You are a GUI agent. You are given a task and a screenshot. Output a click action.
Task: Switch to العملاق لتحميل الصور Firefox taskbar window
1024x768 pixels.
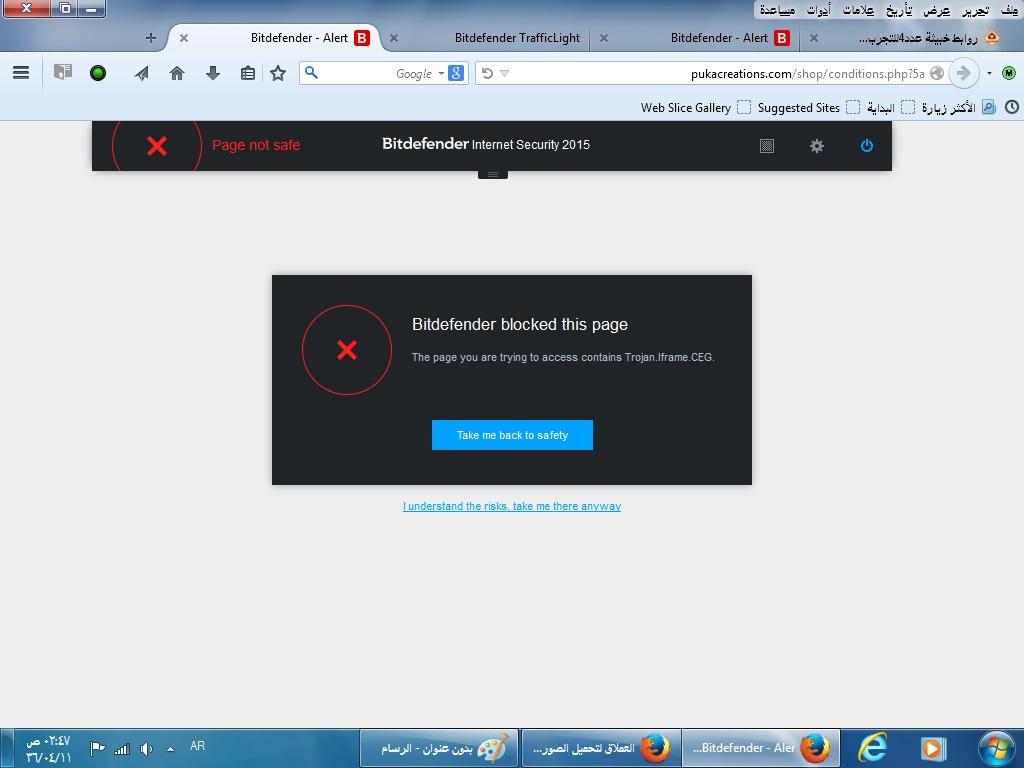pos(601,748)
